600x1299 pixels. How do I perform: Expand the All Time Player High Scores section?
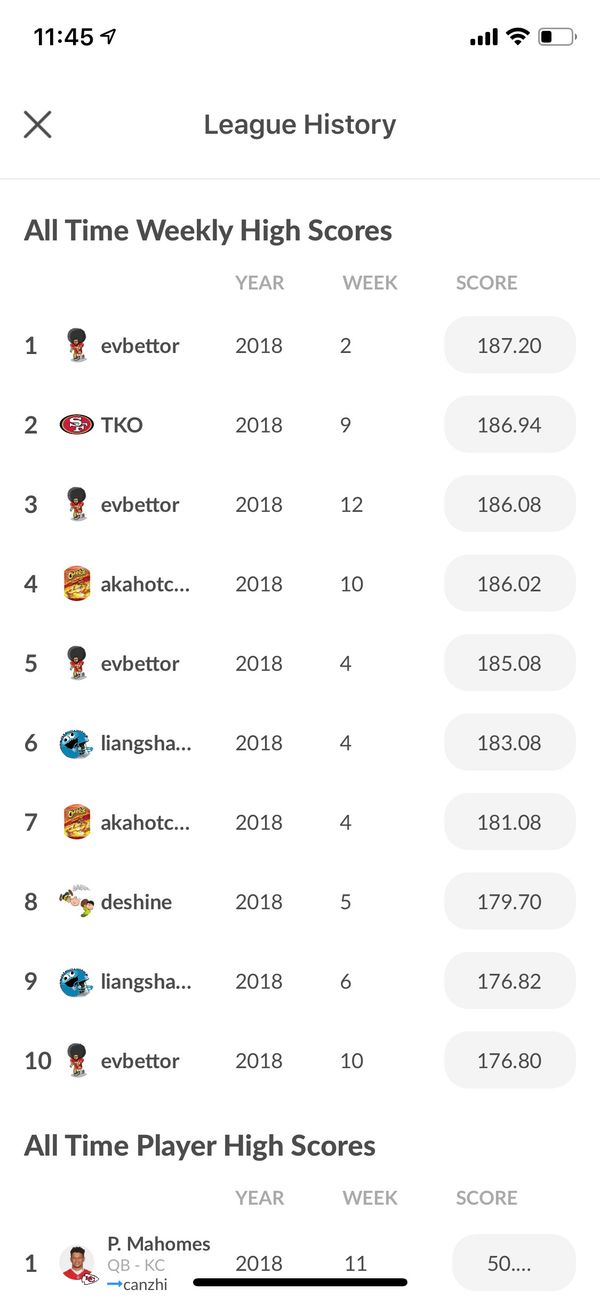point(199,1145)
